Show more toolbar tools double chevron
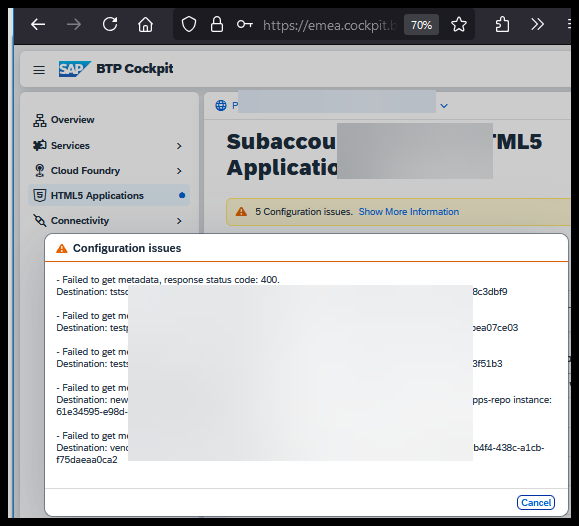 (537, 24)
